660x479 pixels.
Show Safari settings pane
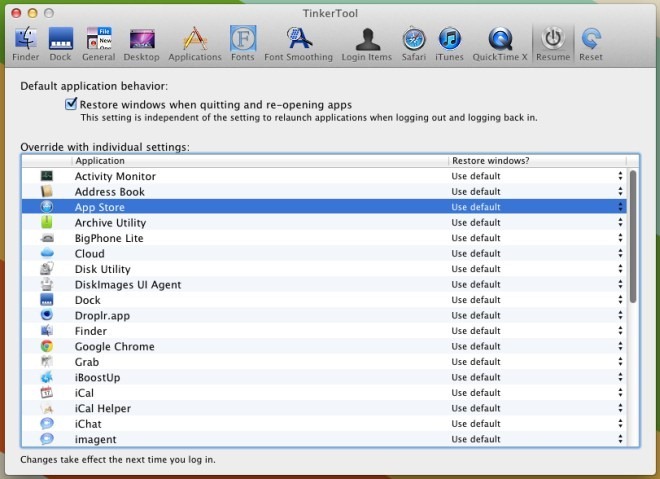[x=414, y=44]
